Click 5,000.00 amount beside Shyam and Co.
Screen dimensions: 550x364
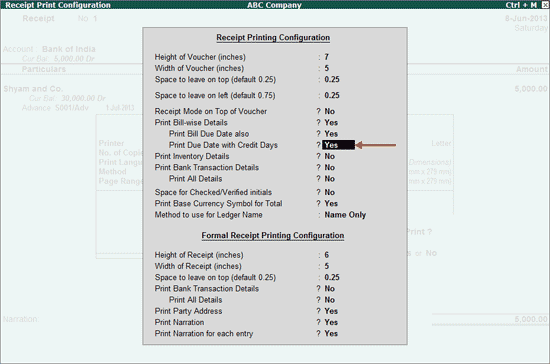point(531,89)
